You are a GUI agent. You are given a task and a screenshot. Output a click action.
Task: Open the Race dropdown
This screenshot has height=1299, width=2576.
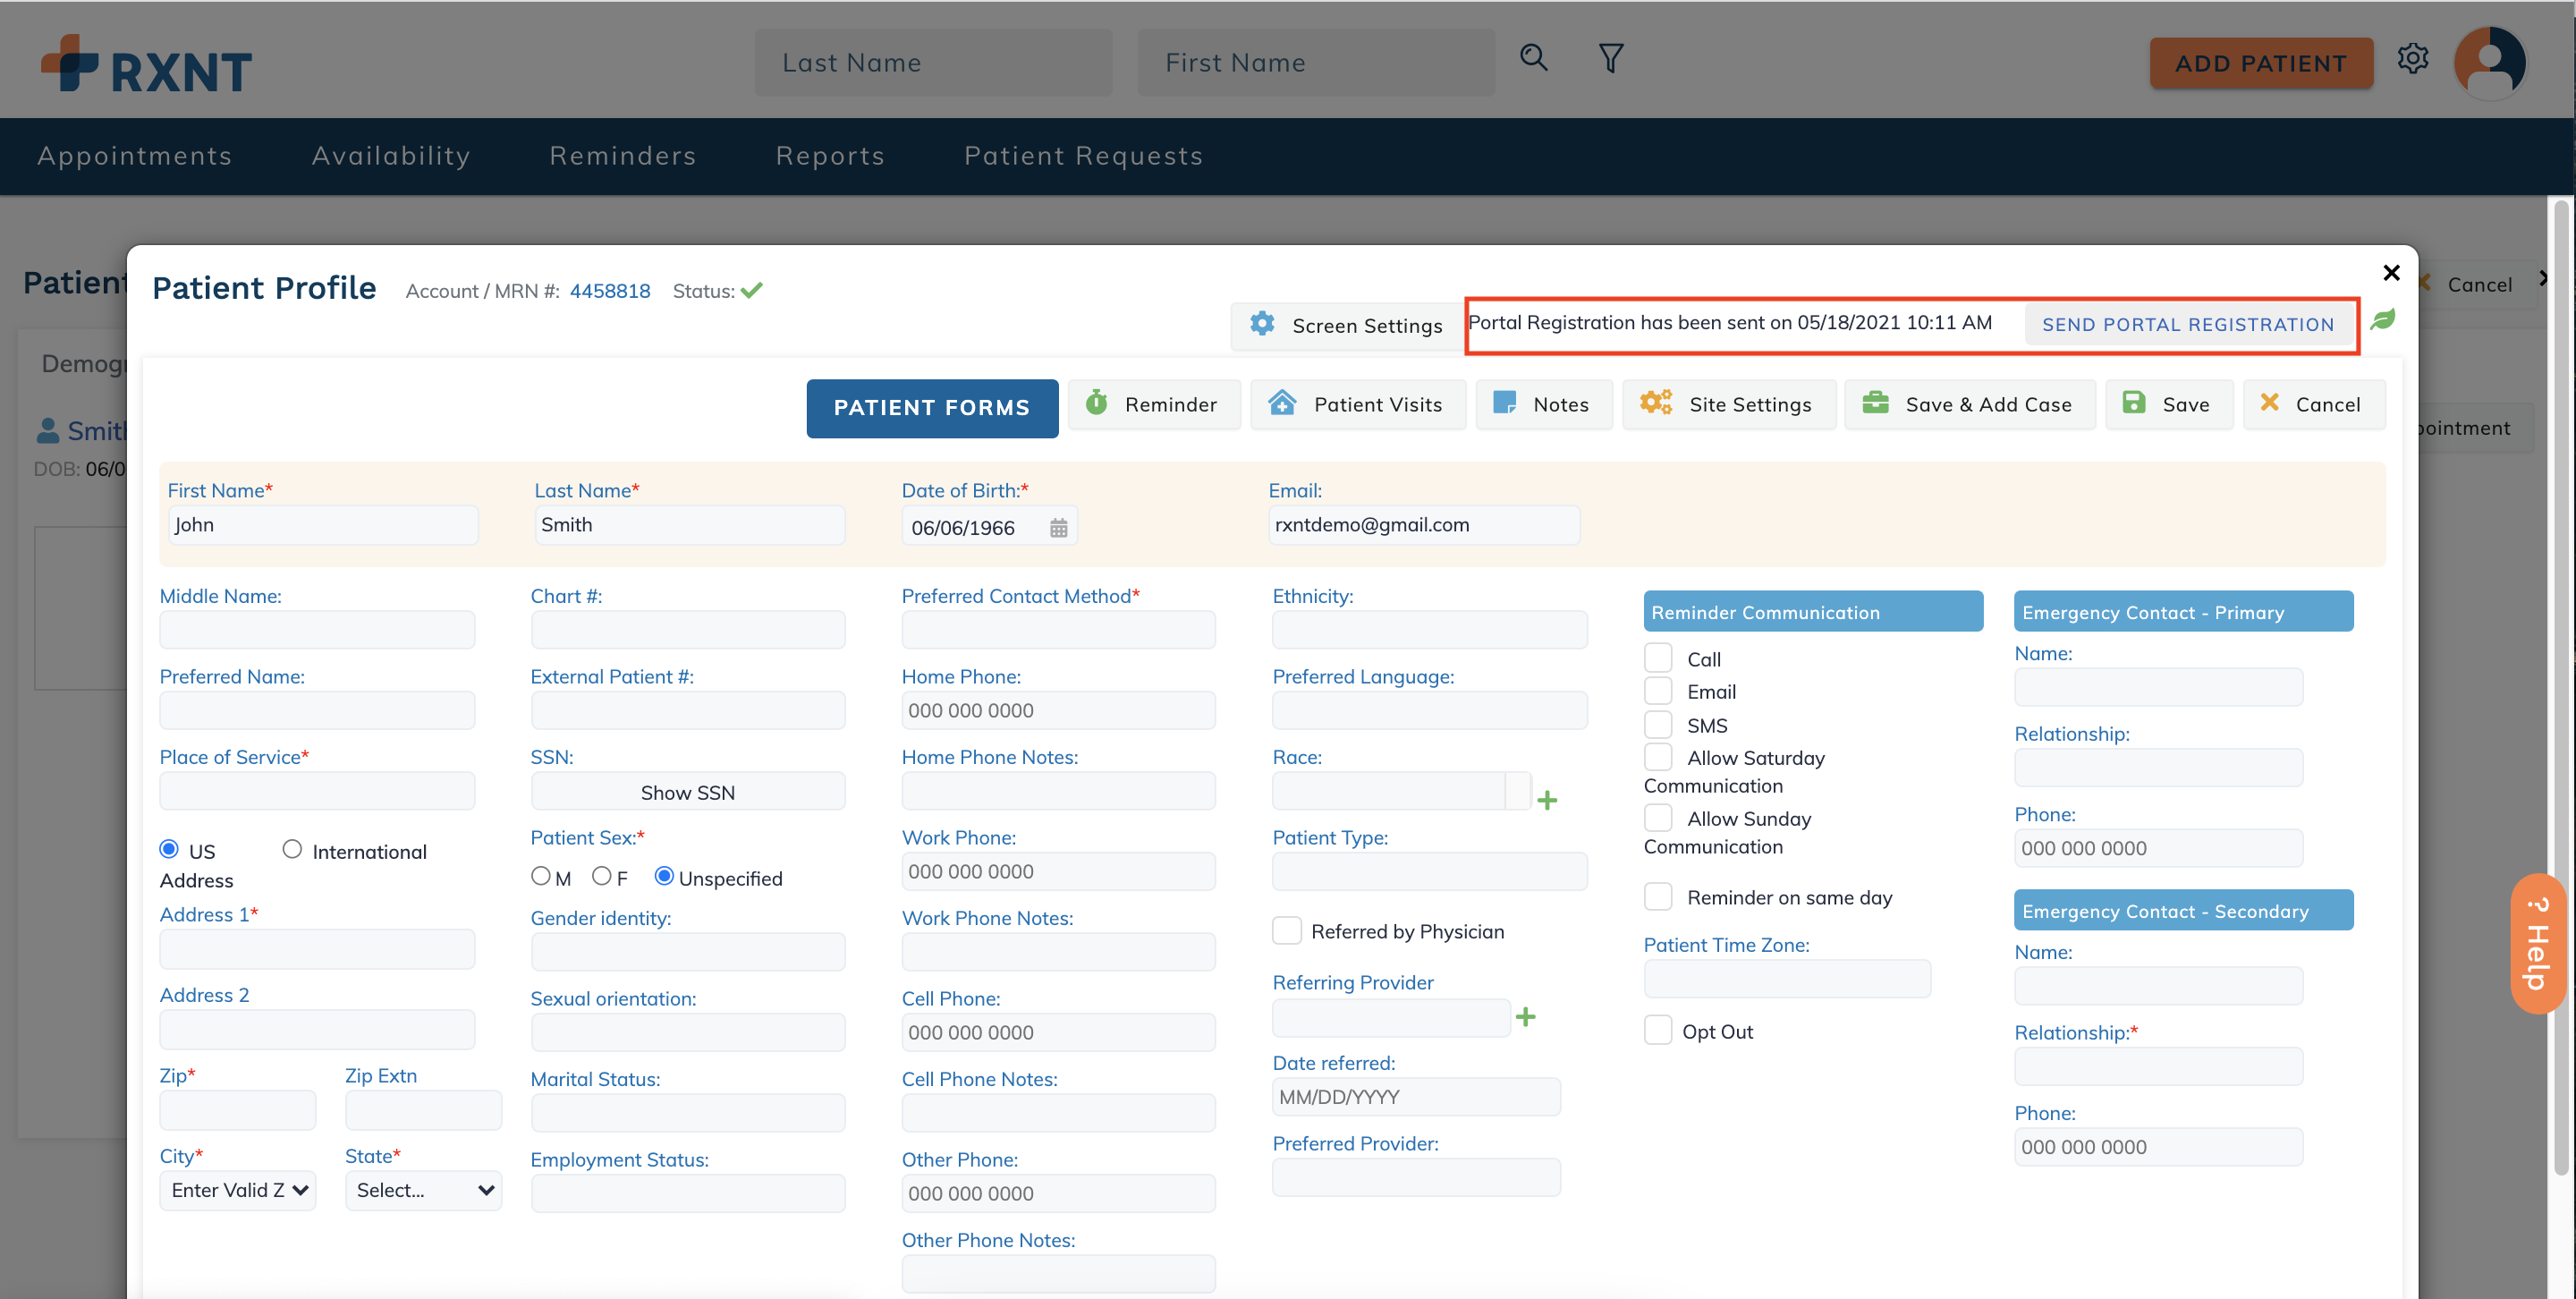coord(1400,791)
